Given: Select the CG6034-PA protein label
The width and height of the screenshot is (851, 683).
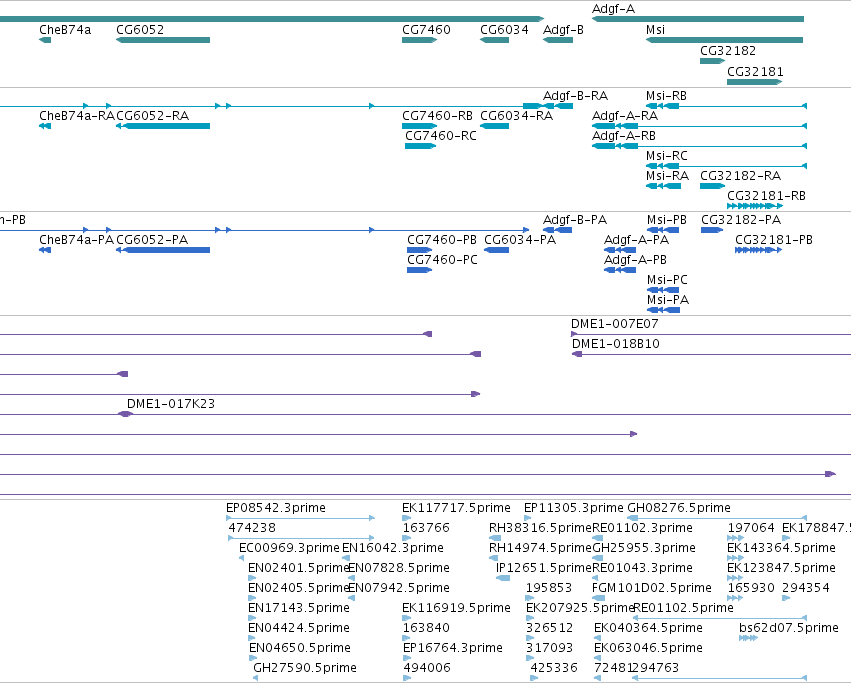Looking at the screenshot, I should click(x=520, y=240).
